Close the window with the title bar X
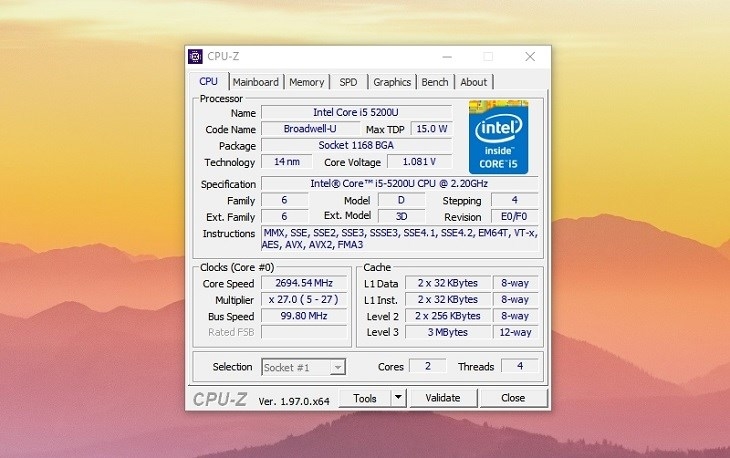The width and height of the screenshot is (730, 458). click(530, 57)
